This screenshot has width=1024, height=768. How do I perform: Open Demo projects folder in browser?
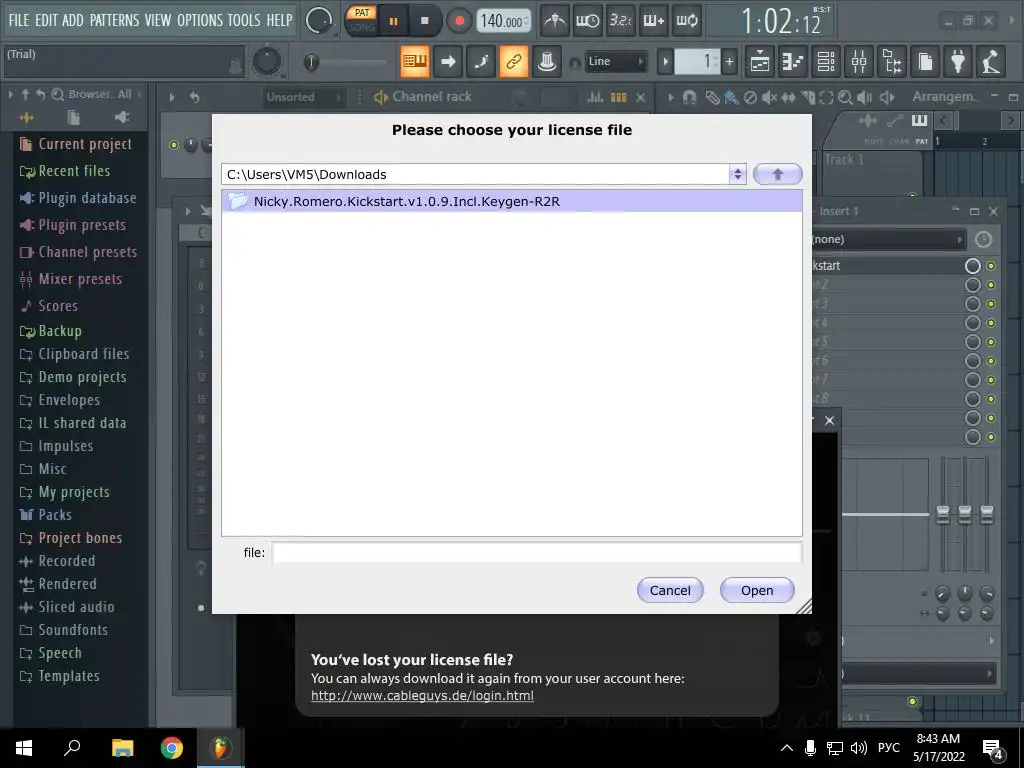coord(72,377)
